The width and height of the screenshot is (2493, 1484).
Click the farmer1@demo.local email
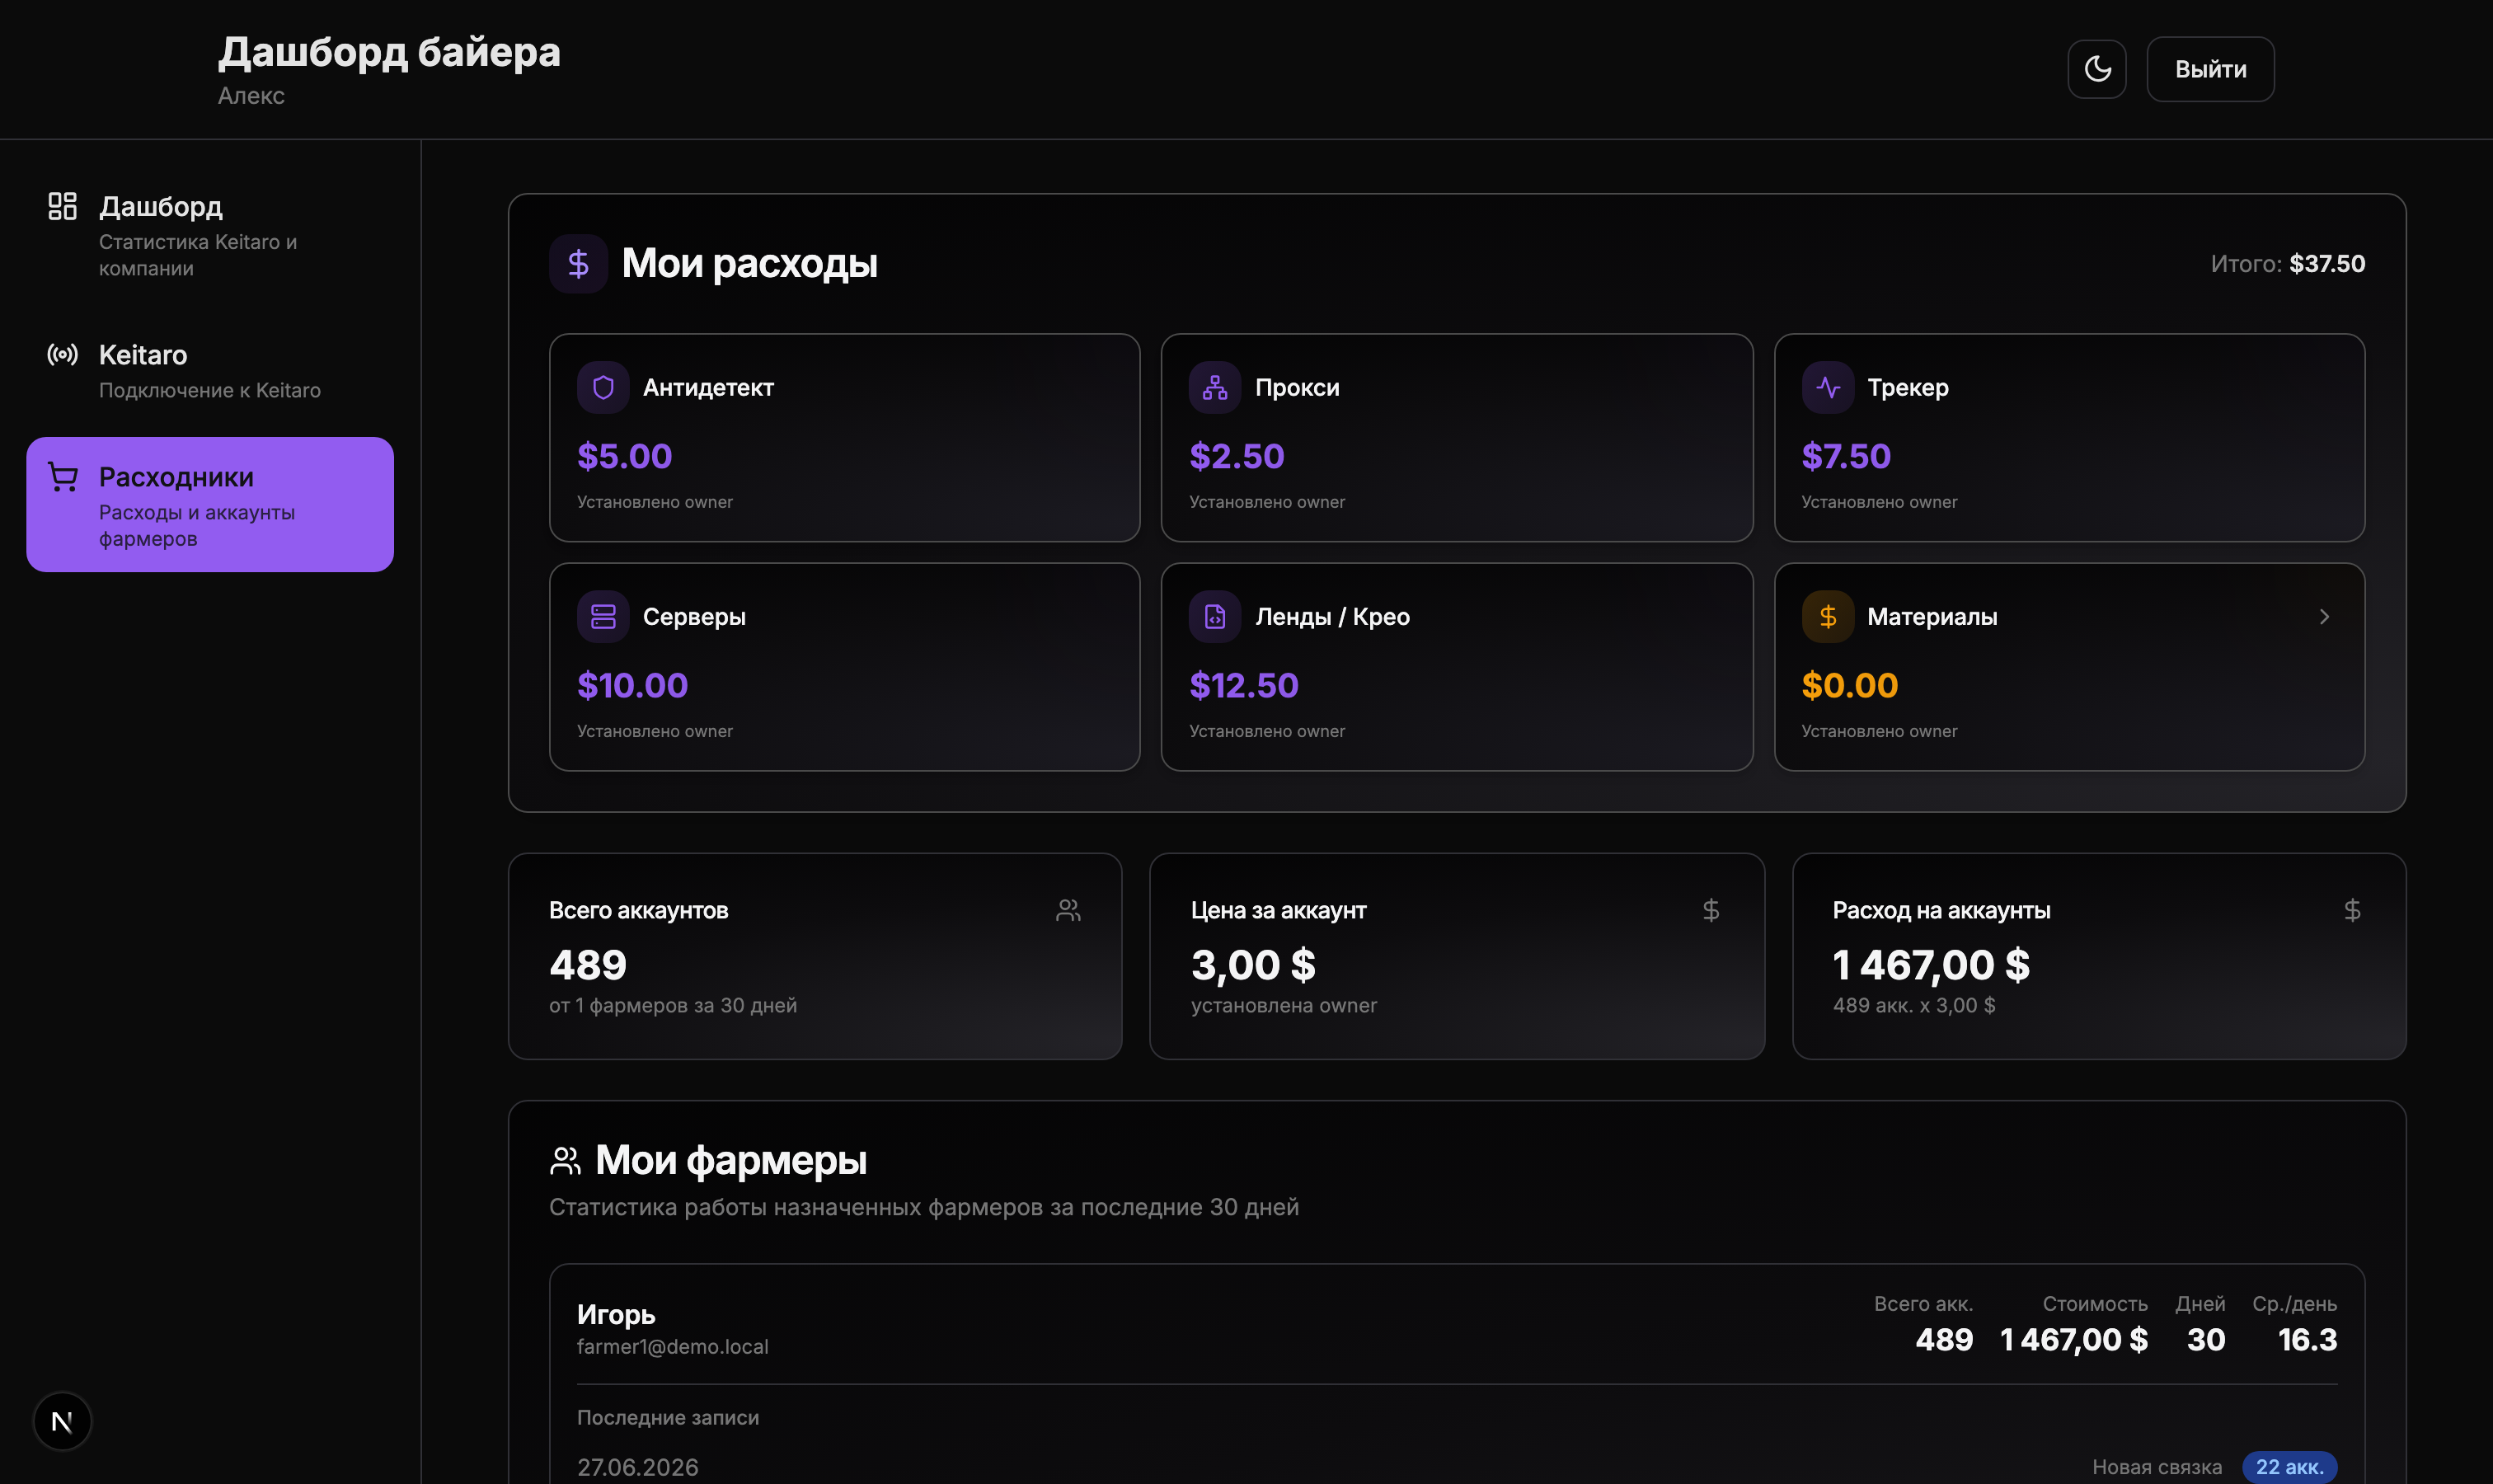(x=672, y=1347)
